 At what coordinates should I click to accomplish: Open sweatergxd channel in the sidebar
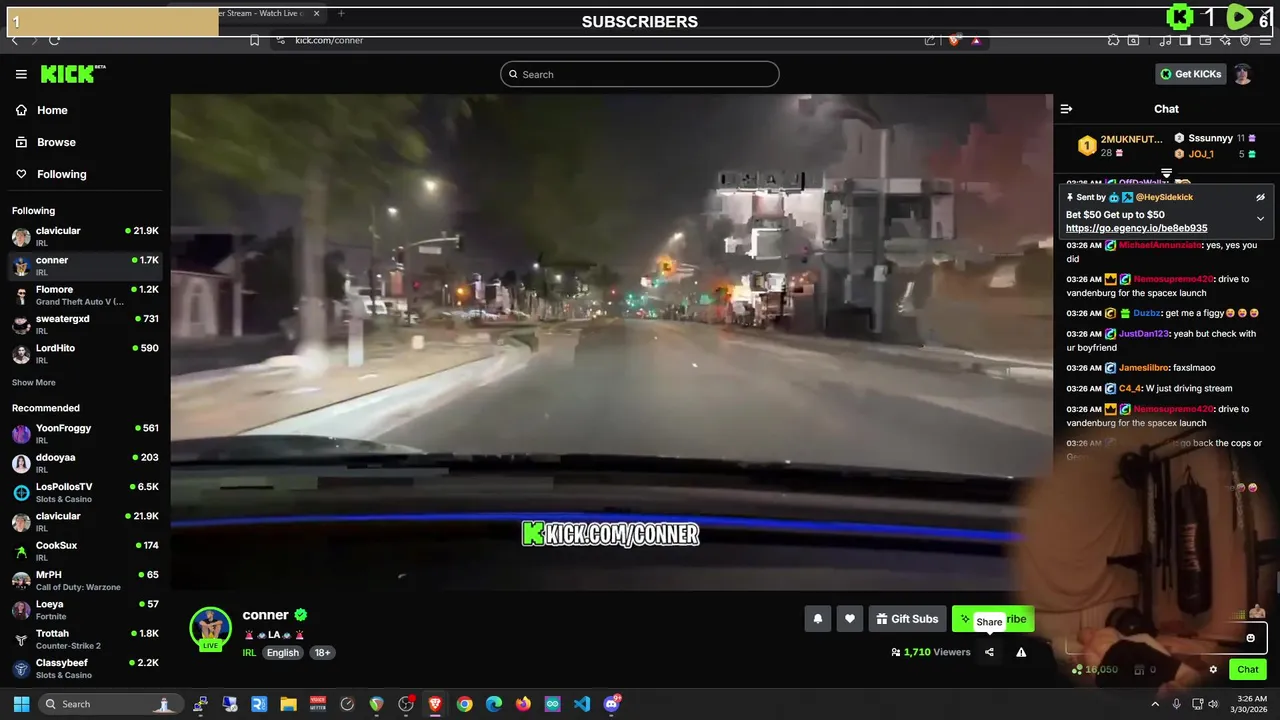[85, 325]
